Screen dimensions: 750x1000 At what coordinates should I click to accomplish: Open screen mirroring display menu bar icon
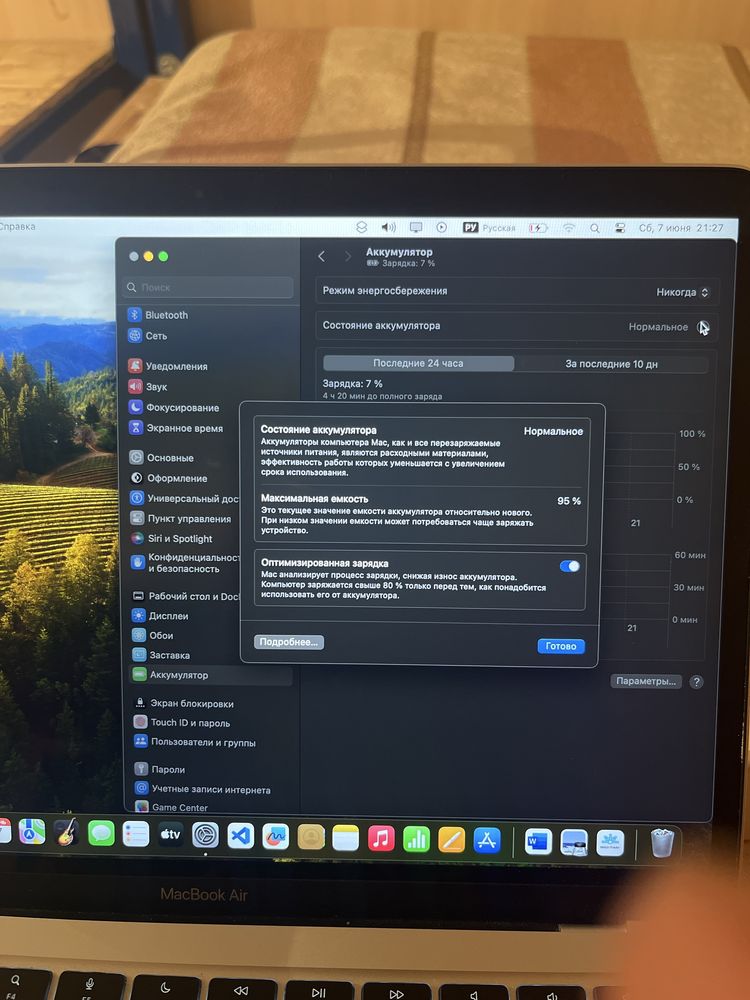pyautogui.click(x=416, y=227)
